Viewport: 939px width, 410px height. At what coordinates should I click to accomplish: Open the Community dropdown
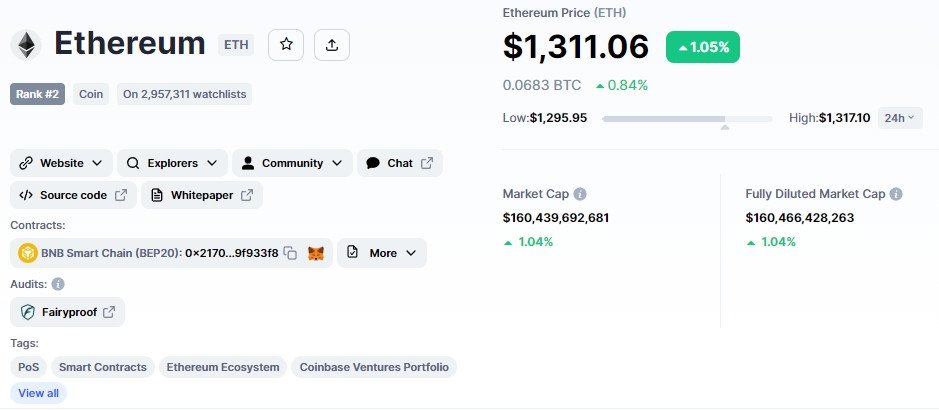(292, 163)
